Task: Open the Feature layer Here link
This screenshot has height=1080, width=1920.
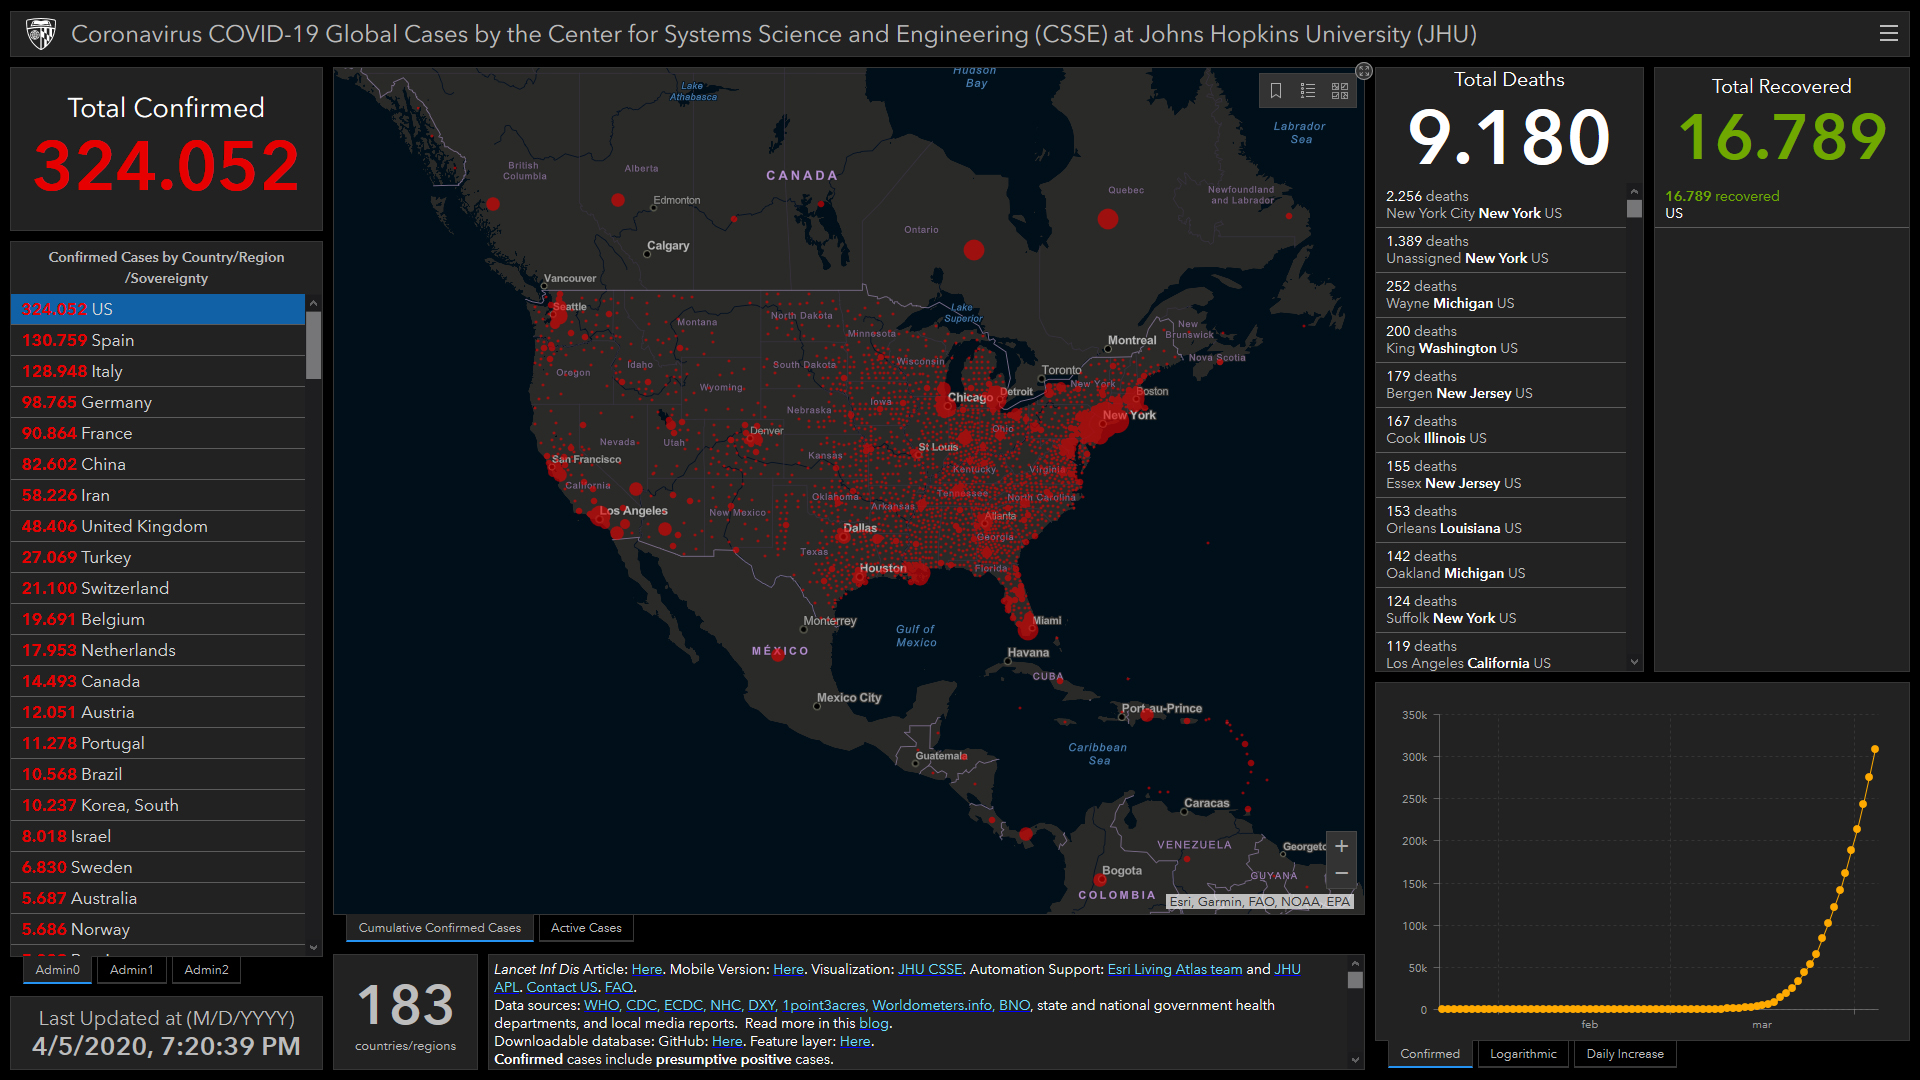Action: pos(855,1041)
